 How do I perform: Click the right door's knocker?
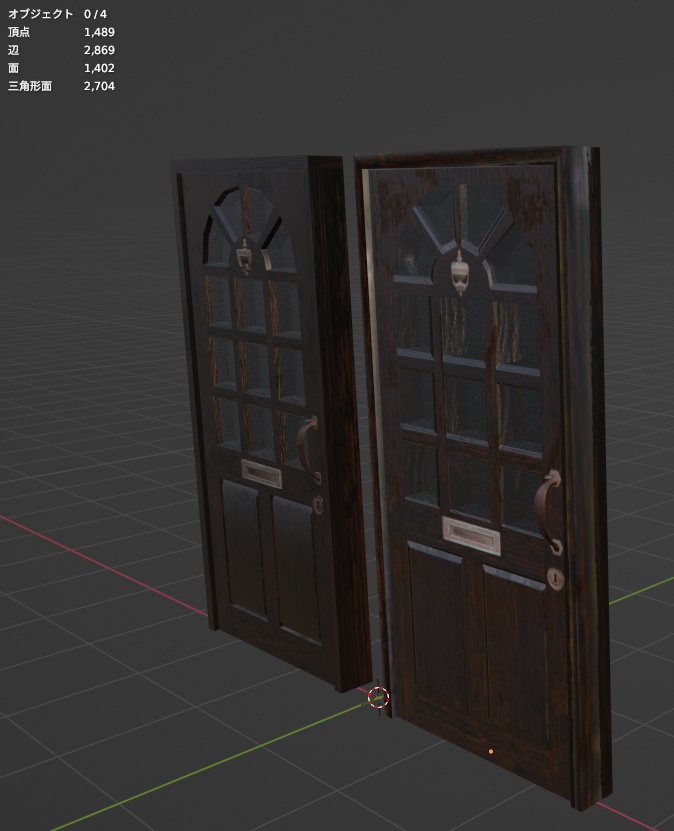[460, 273]
